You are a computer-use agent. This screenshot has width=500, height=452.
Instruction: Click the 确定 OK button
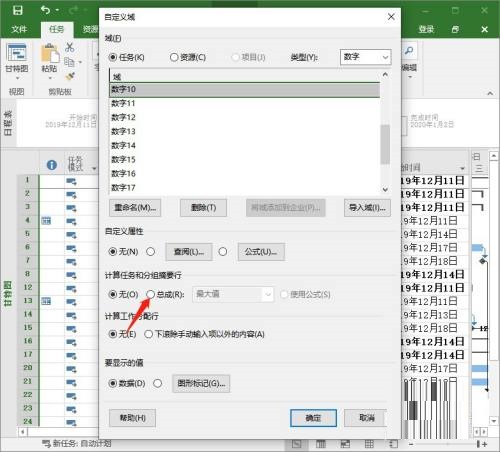[x=313, y=418]
